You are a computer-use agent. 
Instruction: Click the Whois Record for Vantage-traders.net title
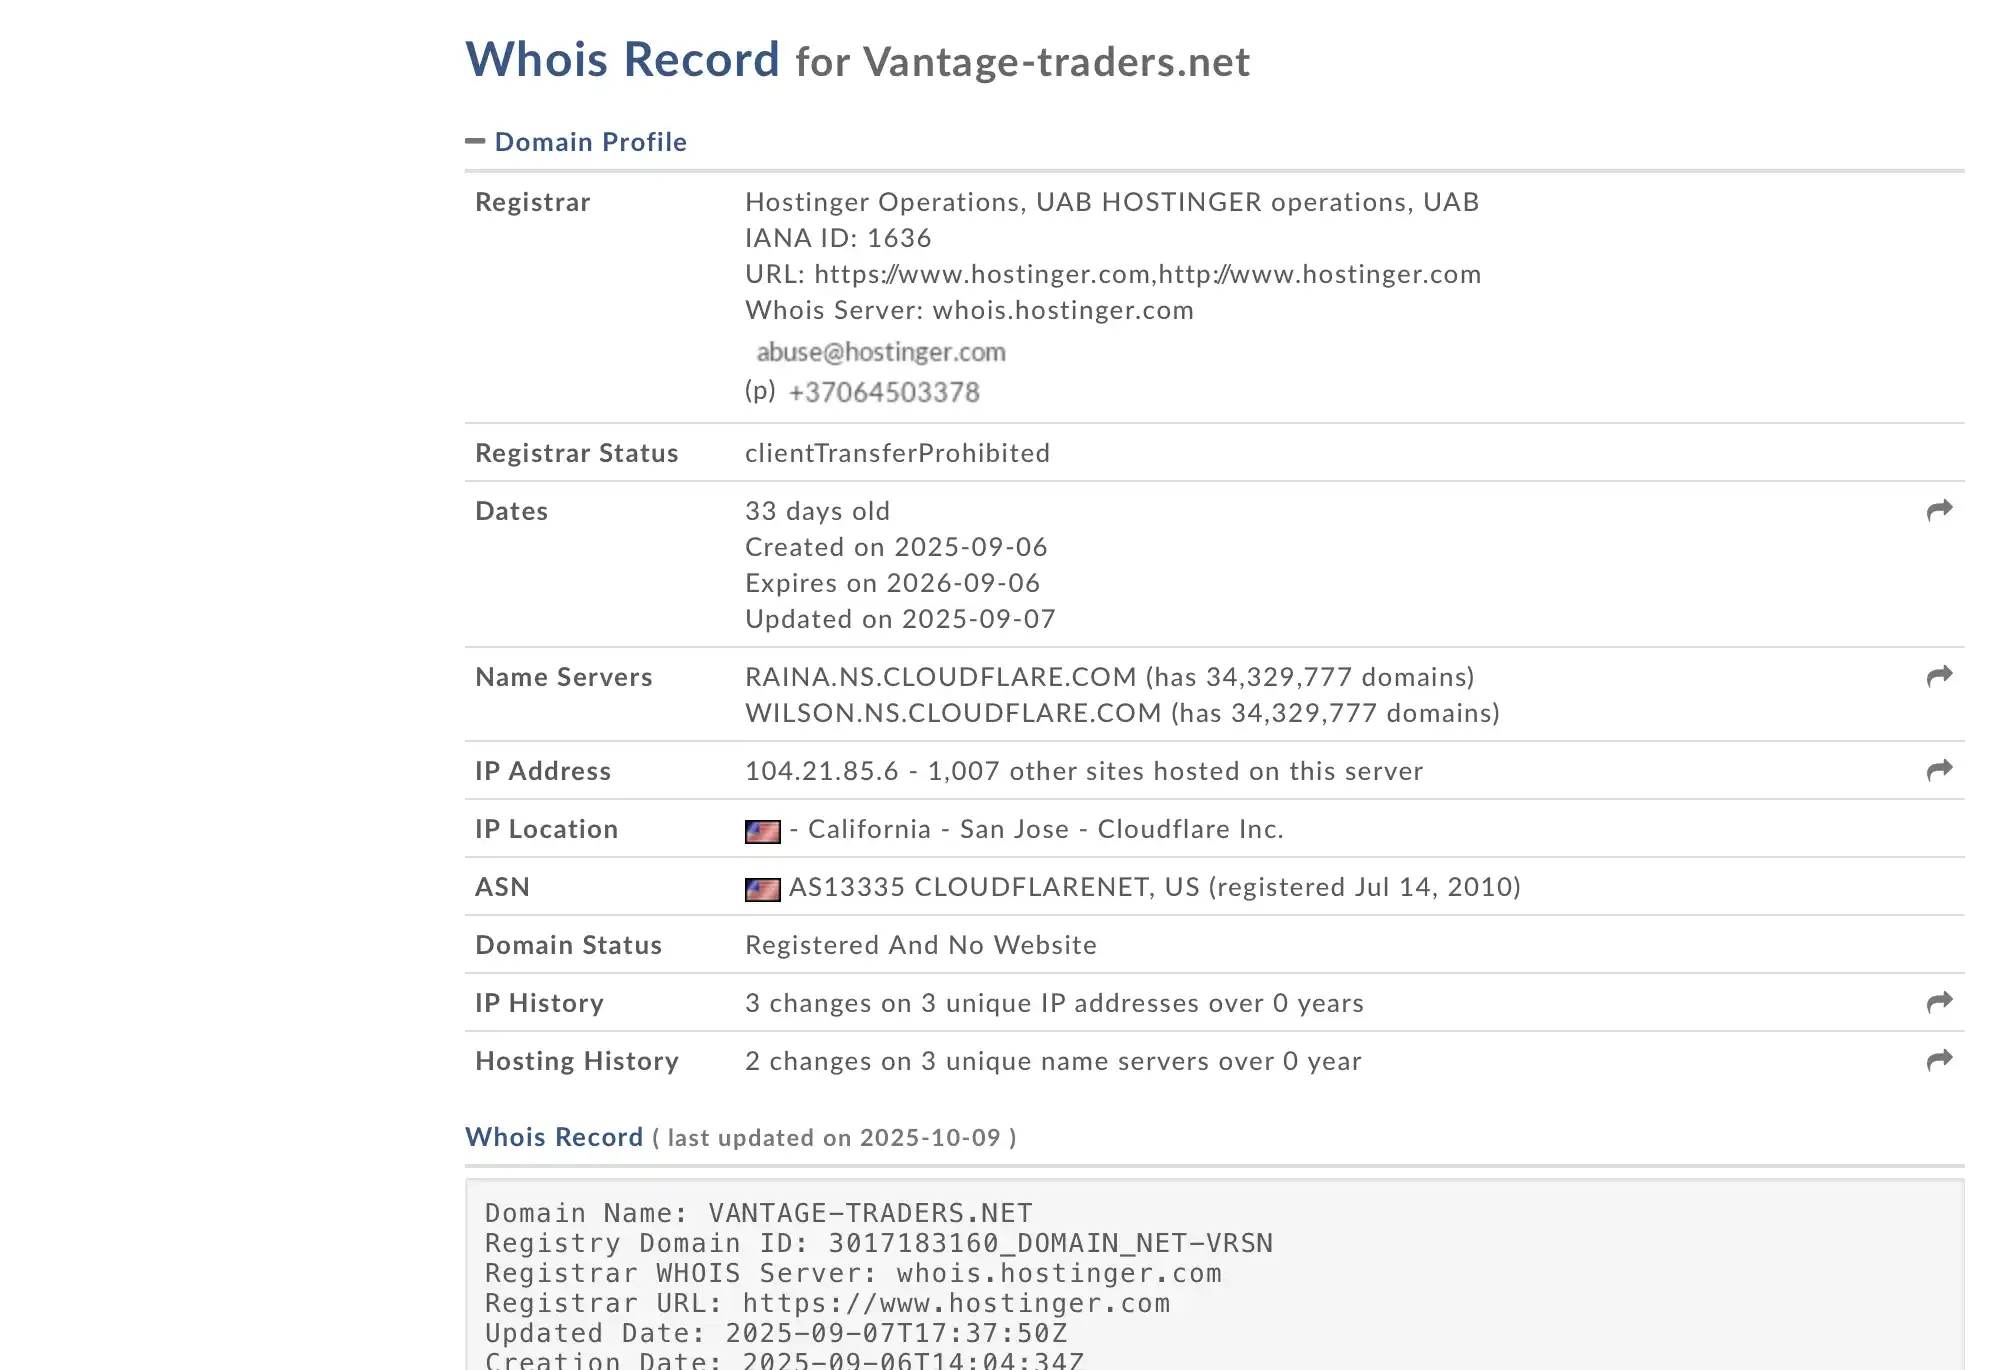click(x=857, y=61)
